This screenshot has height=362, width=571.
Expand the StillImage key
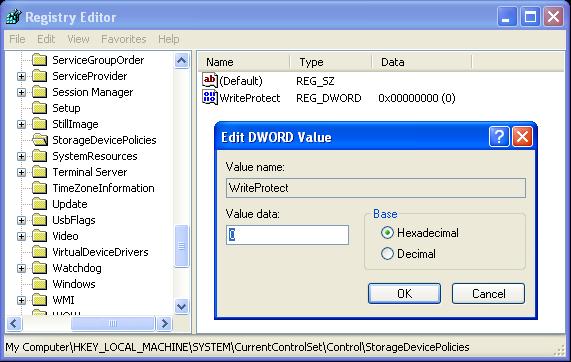pos(21,124)
